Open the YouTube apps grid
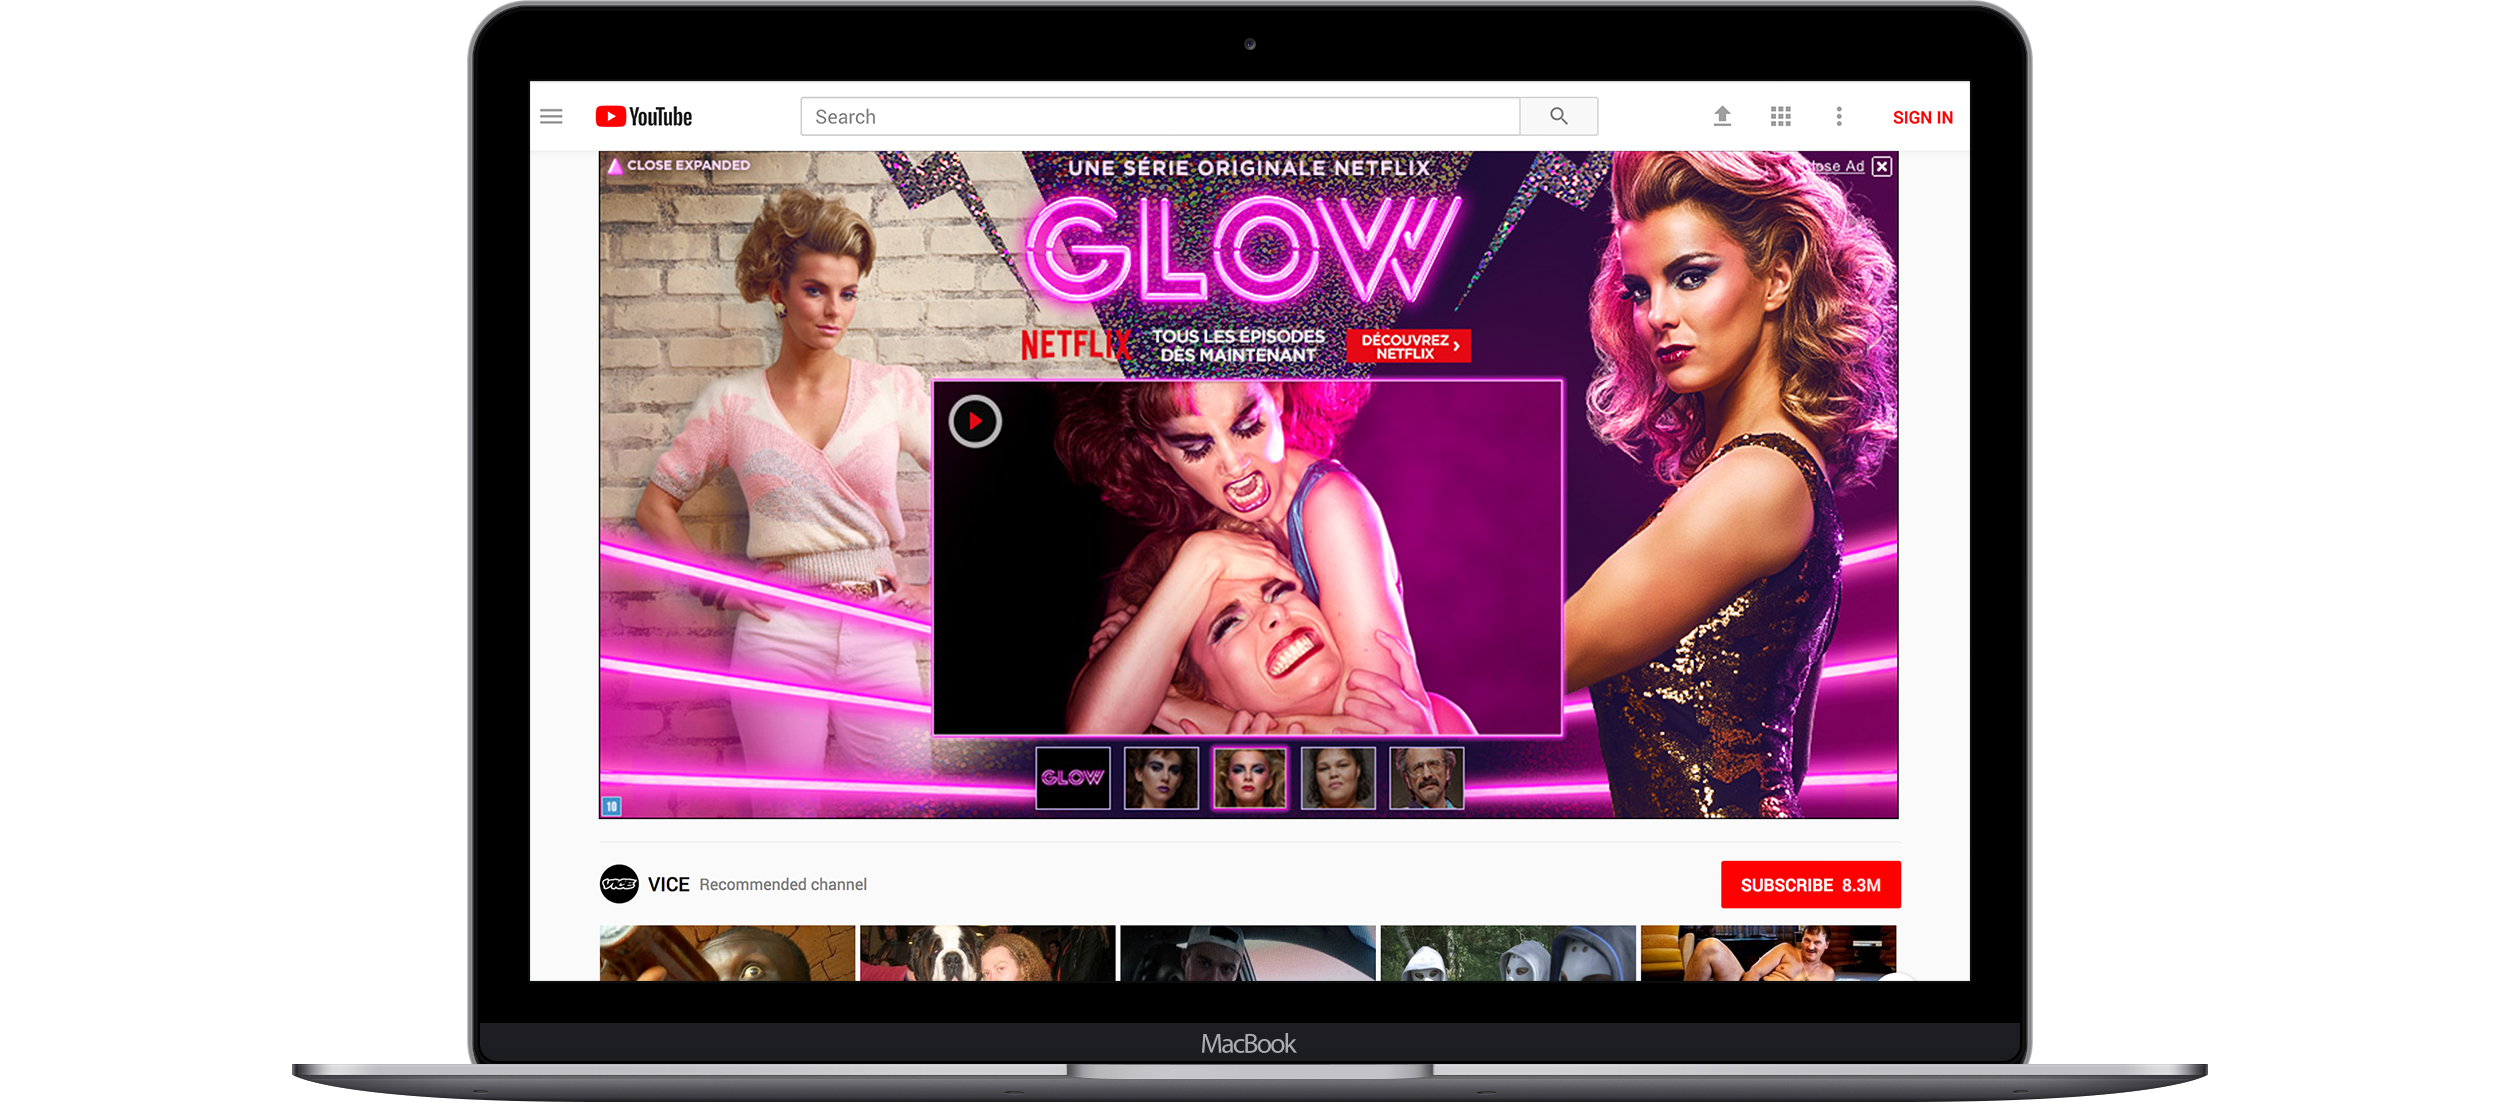 point(1781,117)
